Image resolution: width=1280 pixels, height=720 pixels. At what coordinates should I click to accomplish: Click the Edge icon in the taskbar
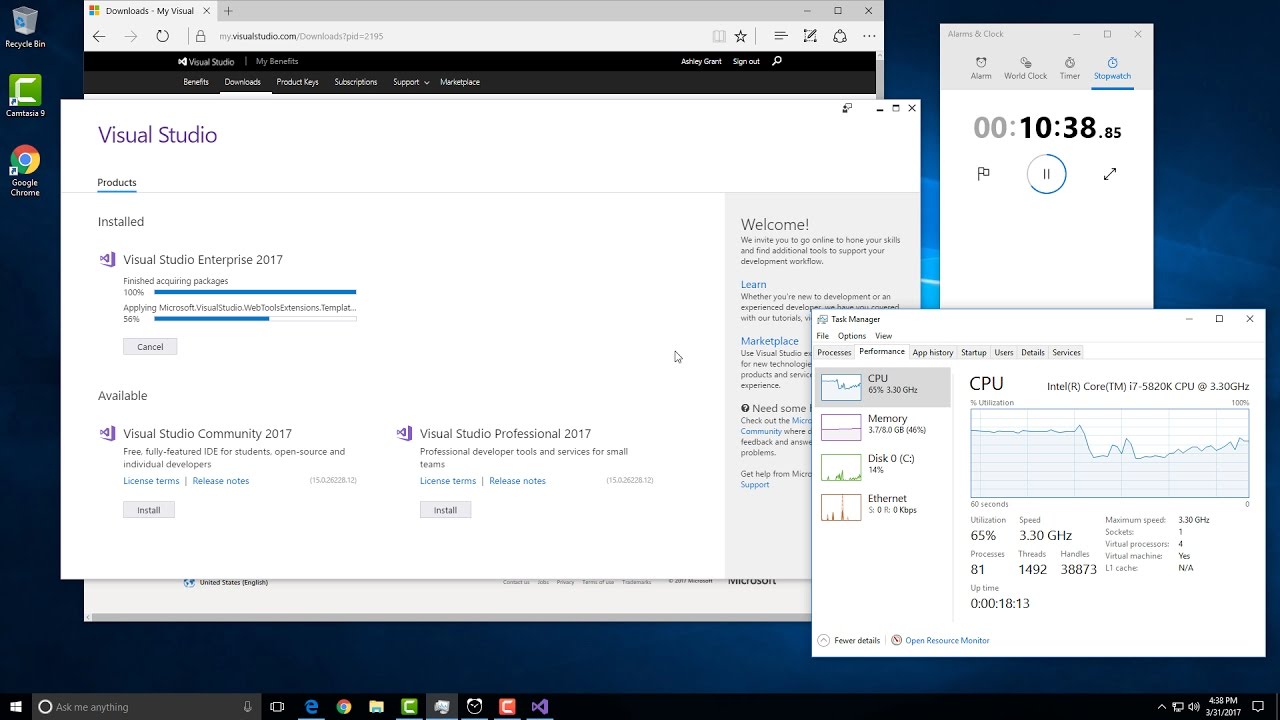pyautogui.click(x=311, y=707)
